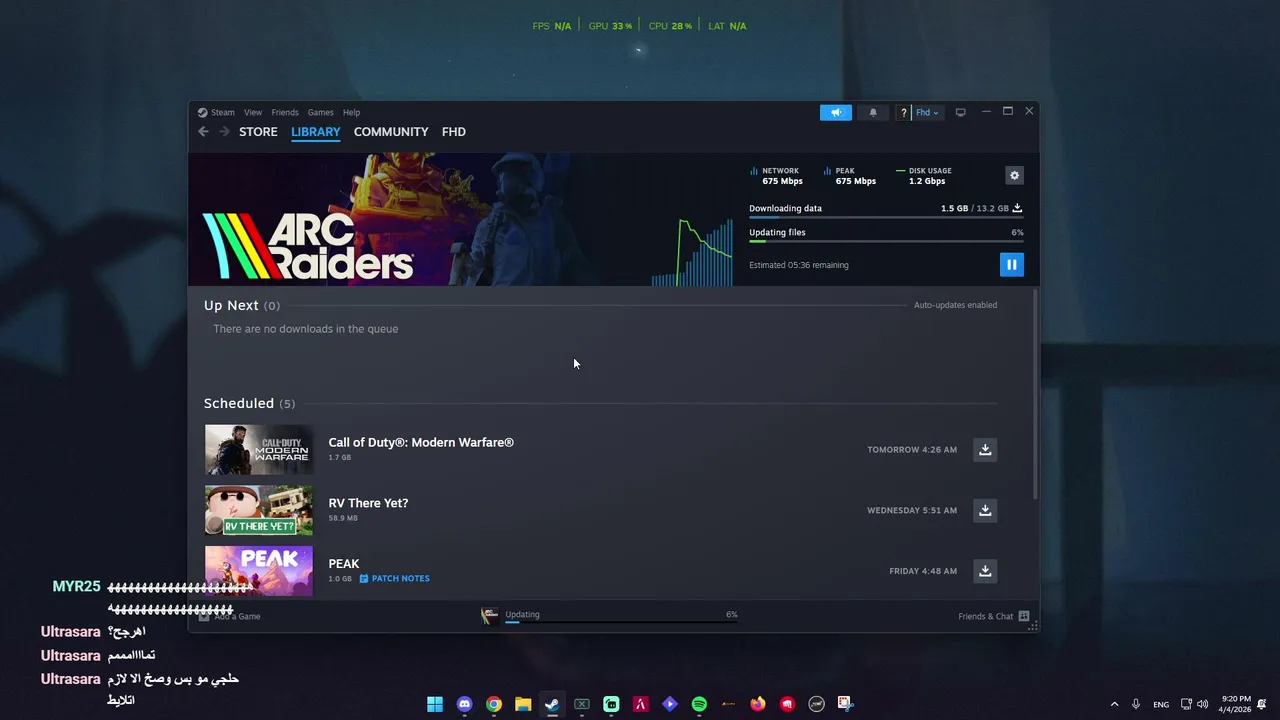Open the Steam notifications bell
The height and width of the screenshot is (720, 1280).
873,112
